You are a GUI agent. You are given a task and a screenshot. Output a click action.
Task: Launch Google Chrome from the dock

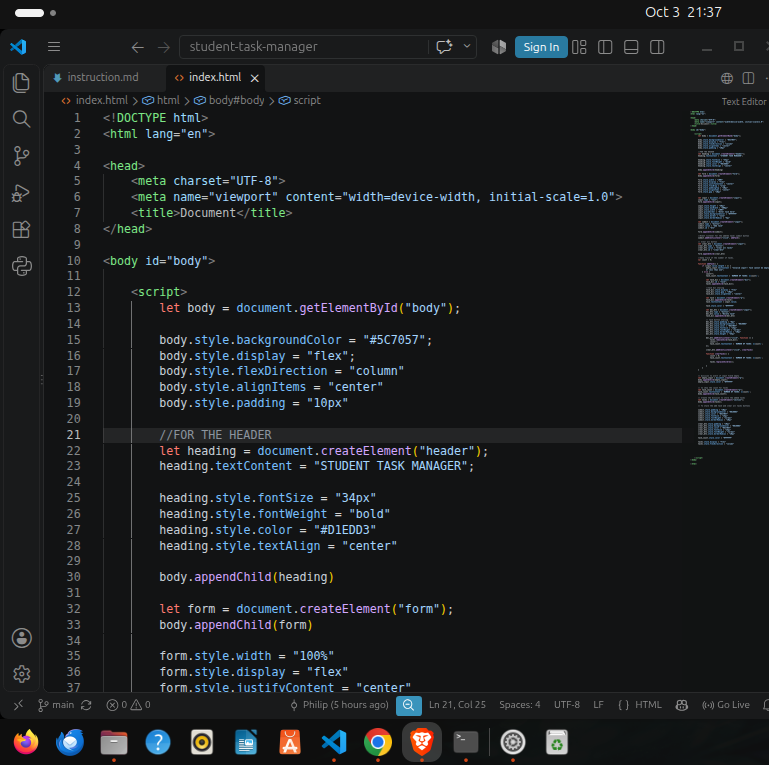tap(378, 742)
